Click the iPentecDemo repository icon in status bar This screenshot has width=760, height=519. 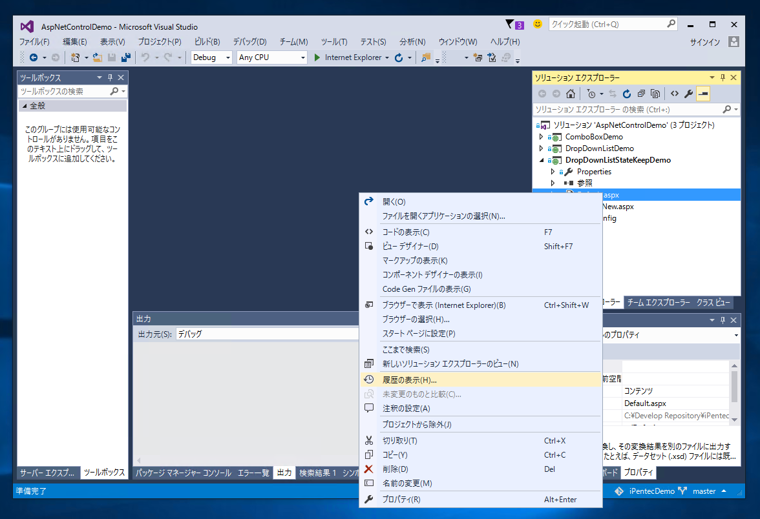coord(619,491)
